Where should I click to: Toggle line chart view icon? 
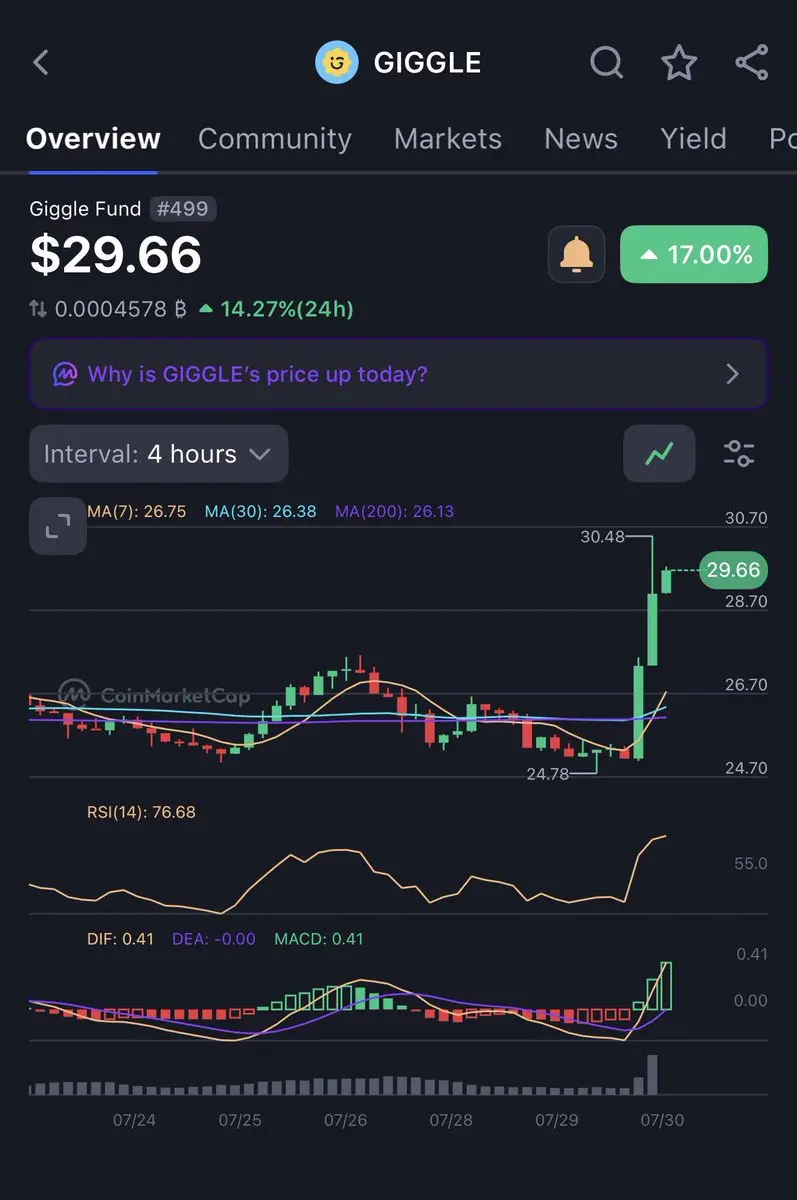660,454
